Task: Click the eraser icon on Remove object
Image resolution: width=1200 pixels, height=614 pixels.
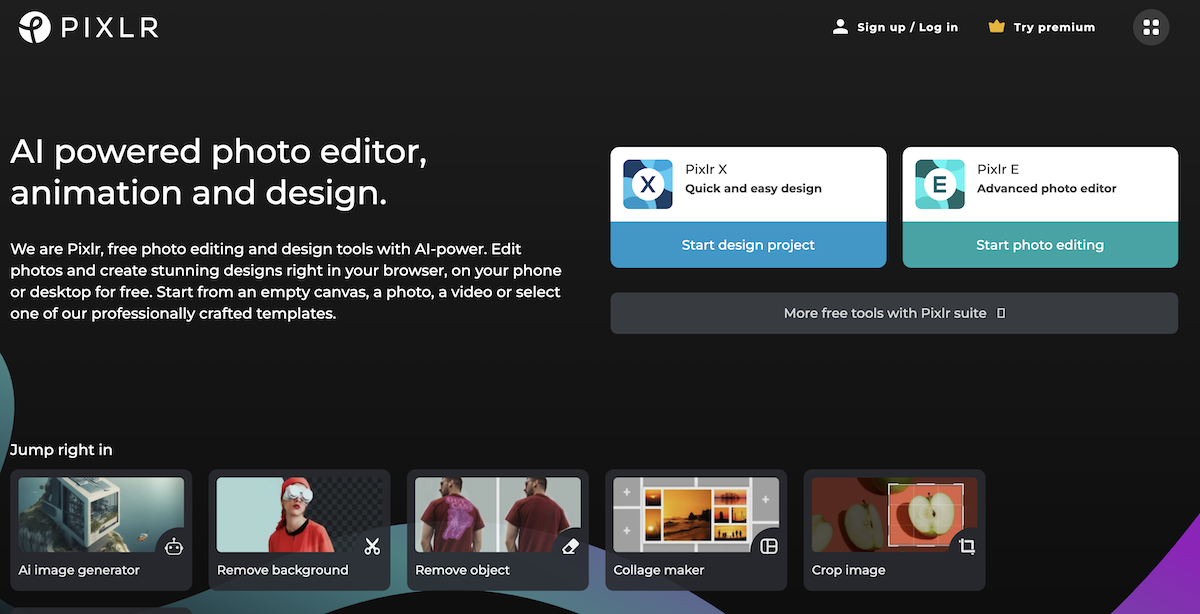Action: click(x=569, y=546)
